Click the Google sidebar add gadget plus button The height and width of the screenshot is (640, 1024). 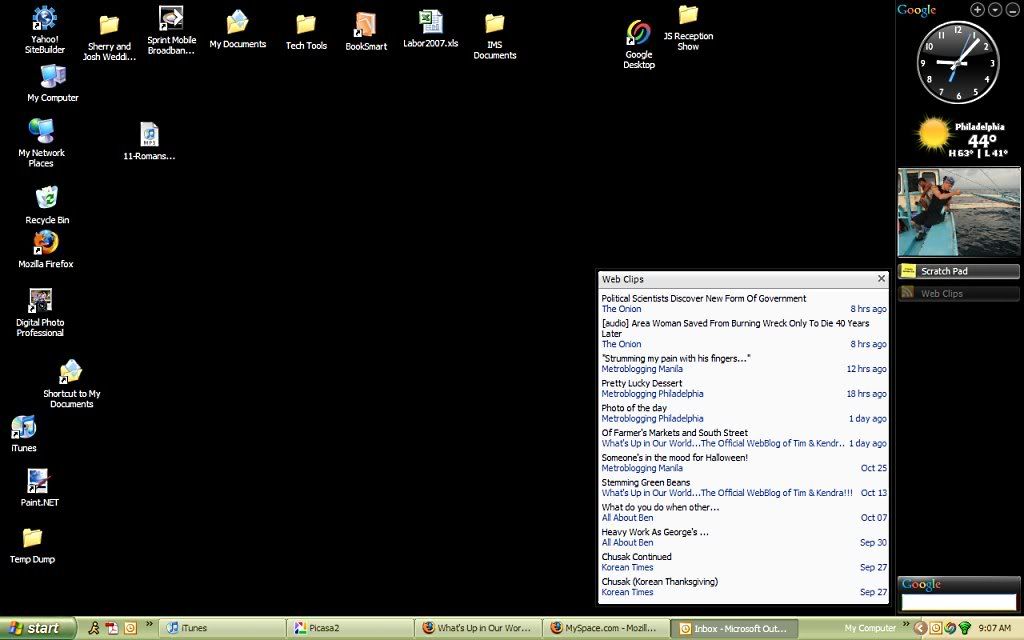point(977,10)
